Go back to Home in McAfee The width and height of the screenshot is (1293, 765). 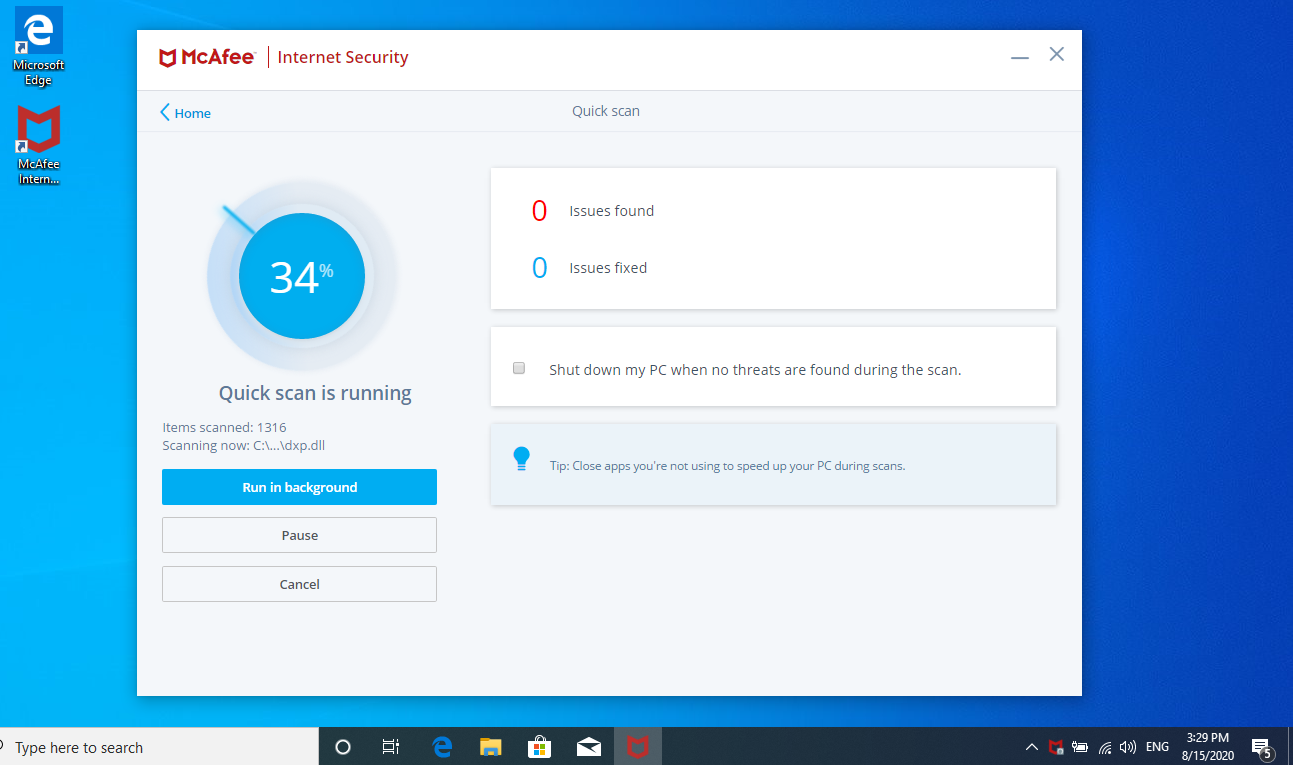point(185,113)
